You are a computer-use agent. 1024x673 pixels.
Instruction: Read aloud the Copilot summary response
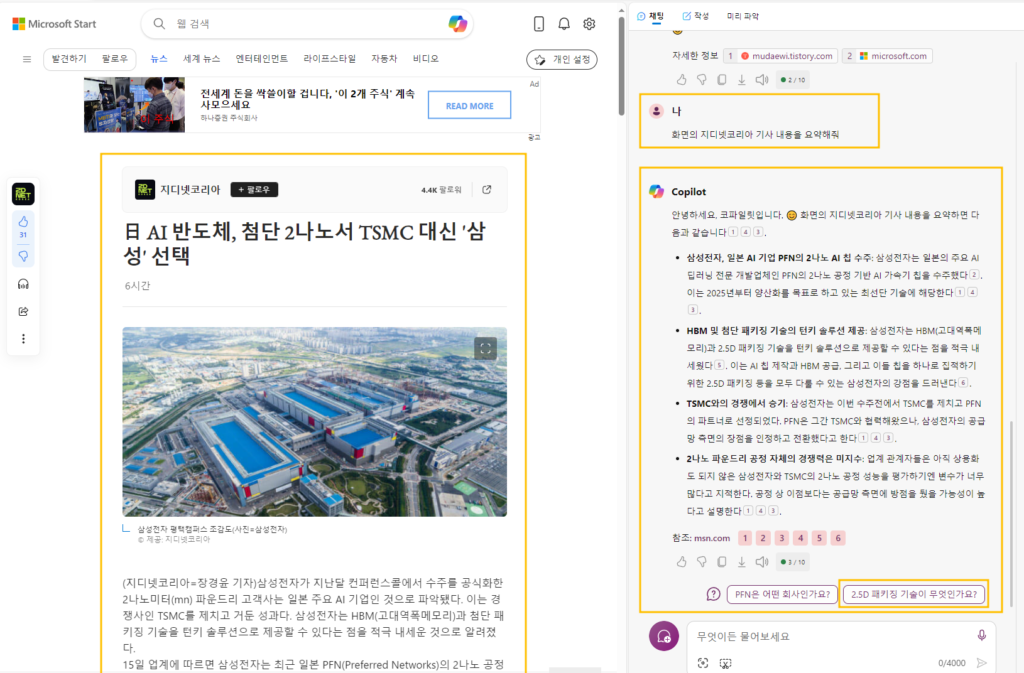[x=761, y=561]
